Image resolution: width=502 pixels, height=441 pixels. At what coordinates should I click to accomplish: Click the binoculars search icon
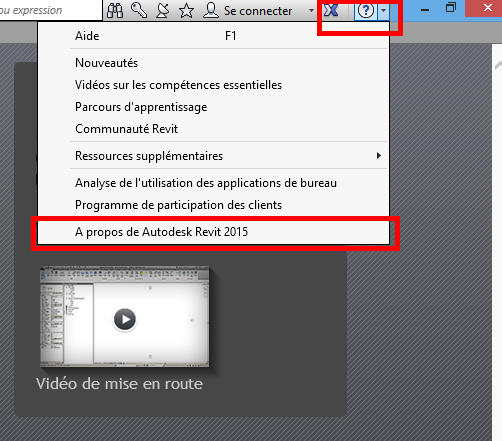(x=115, y=10)
